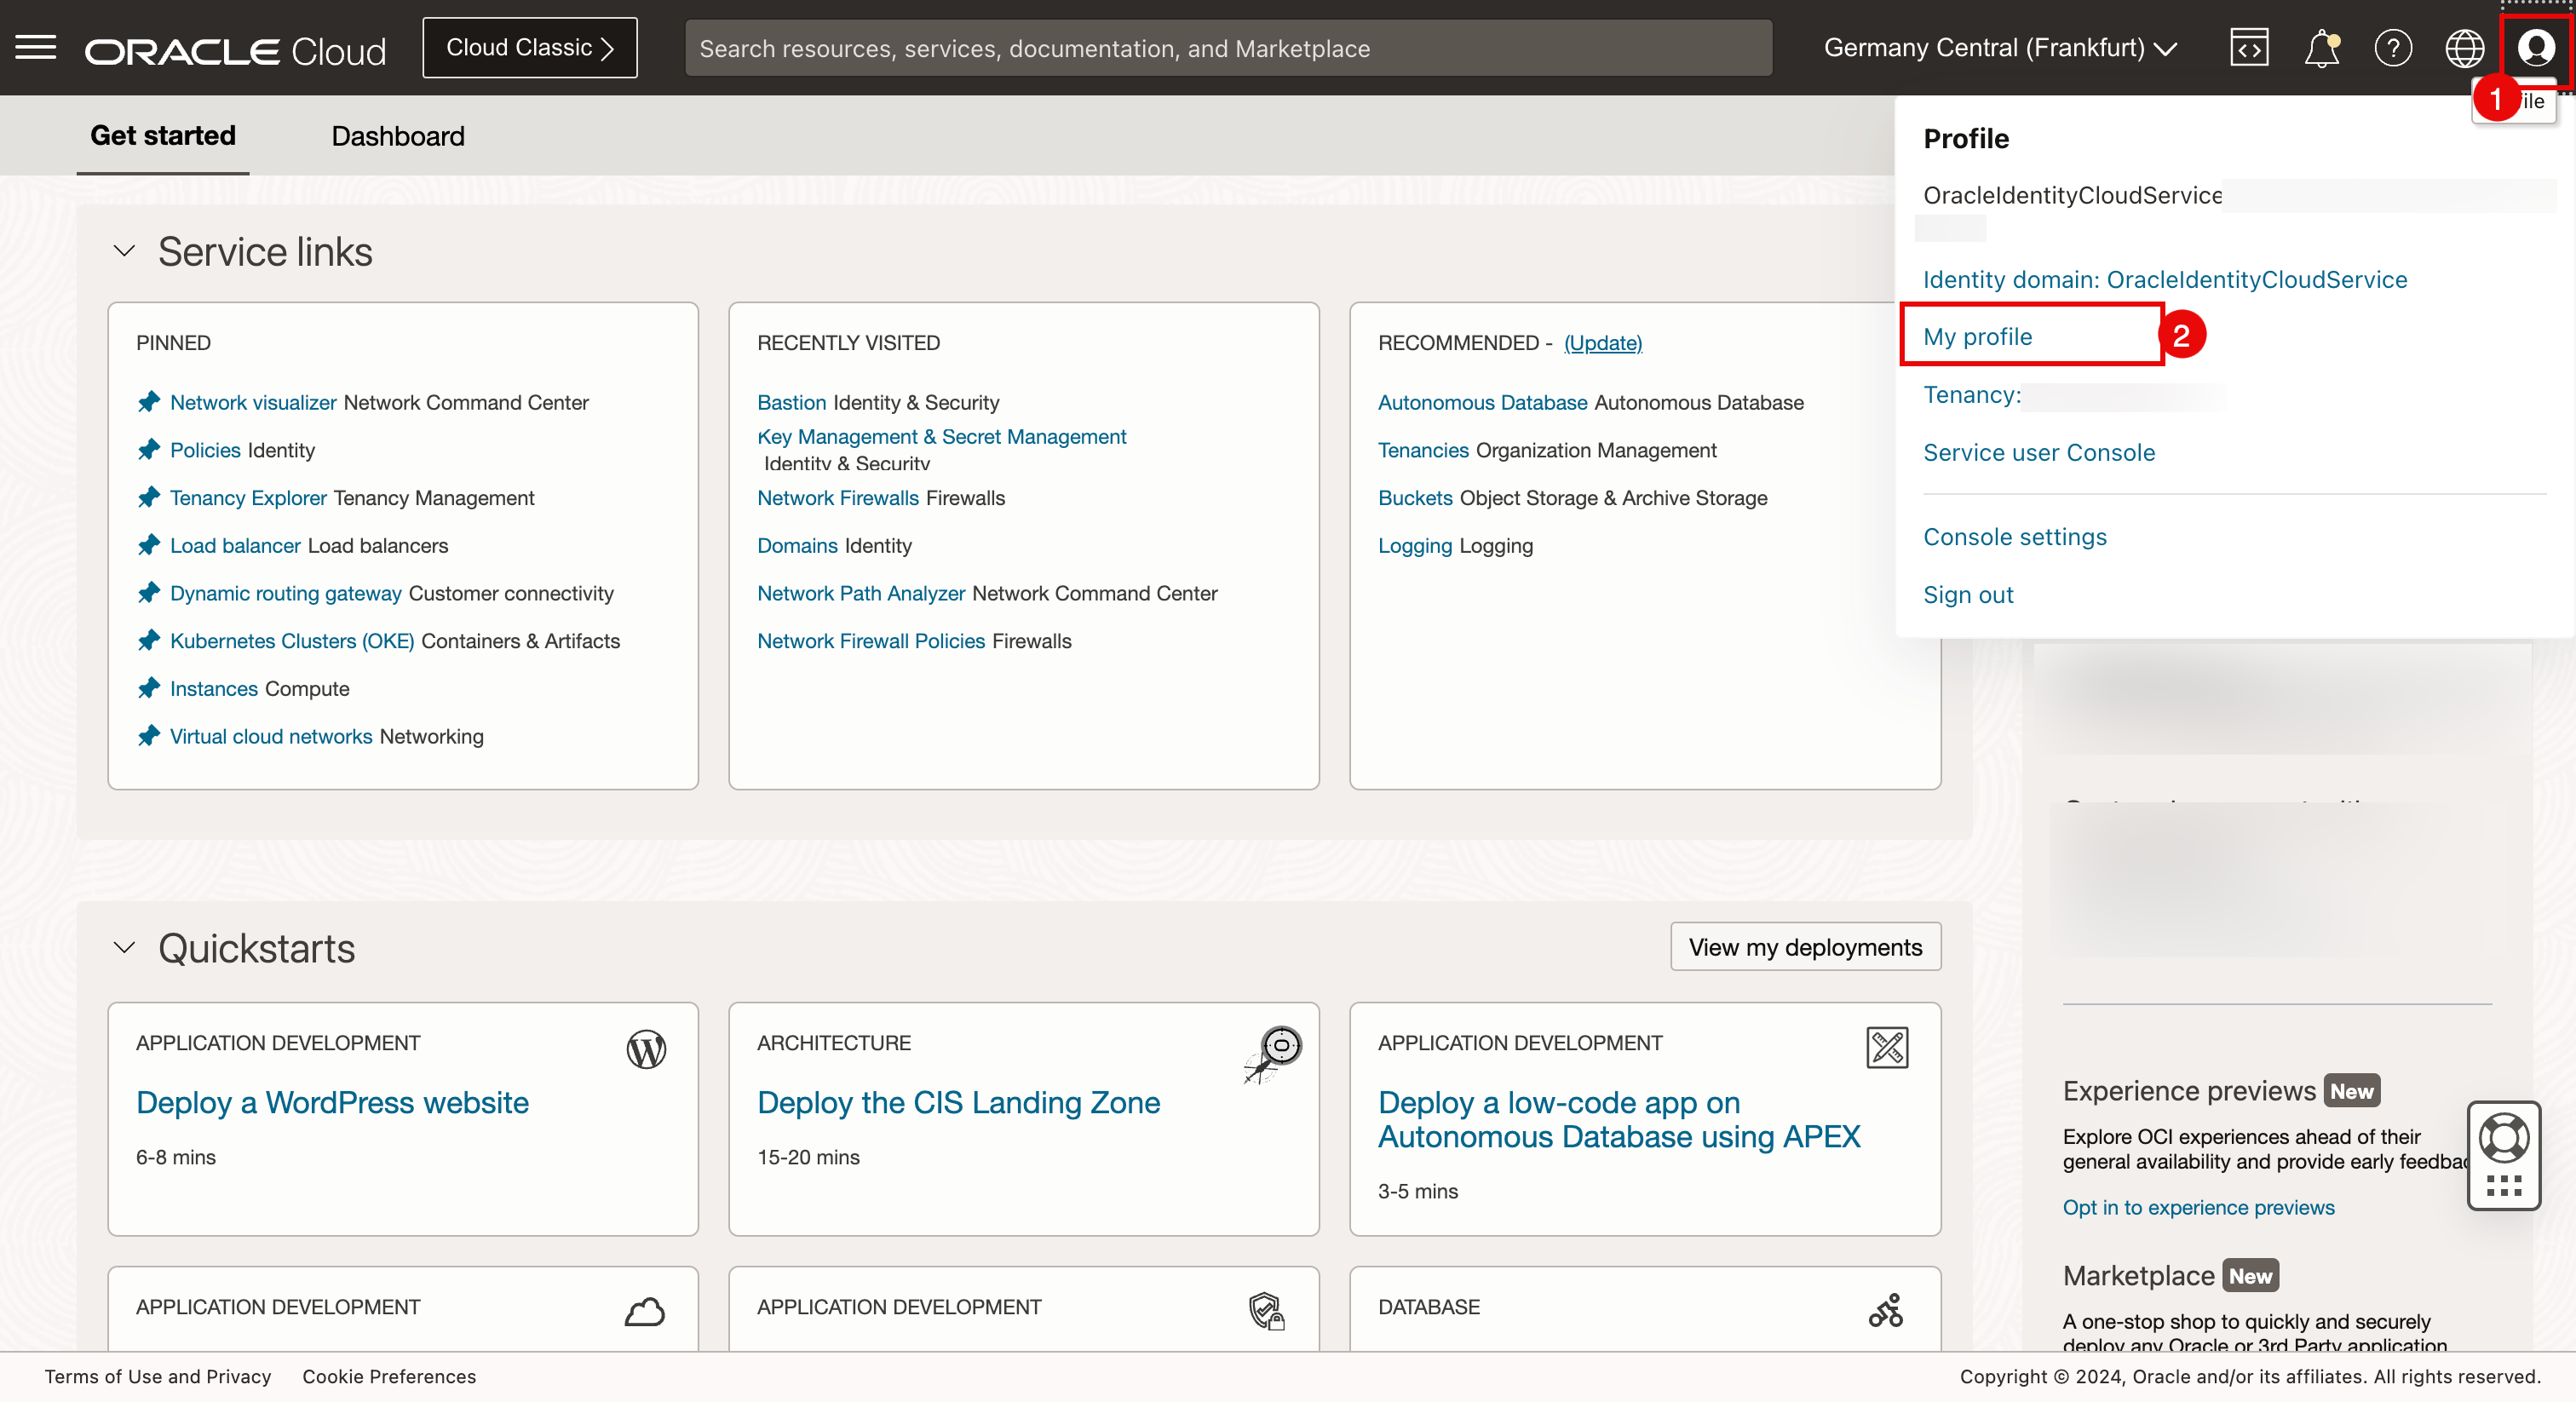Choose Sign out from the profile menu
Viewport: 2576px width, 1402px height.
pos(1967,594)
